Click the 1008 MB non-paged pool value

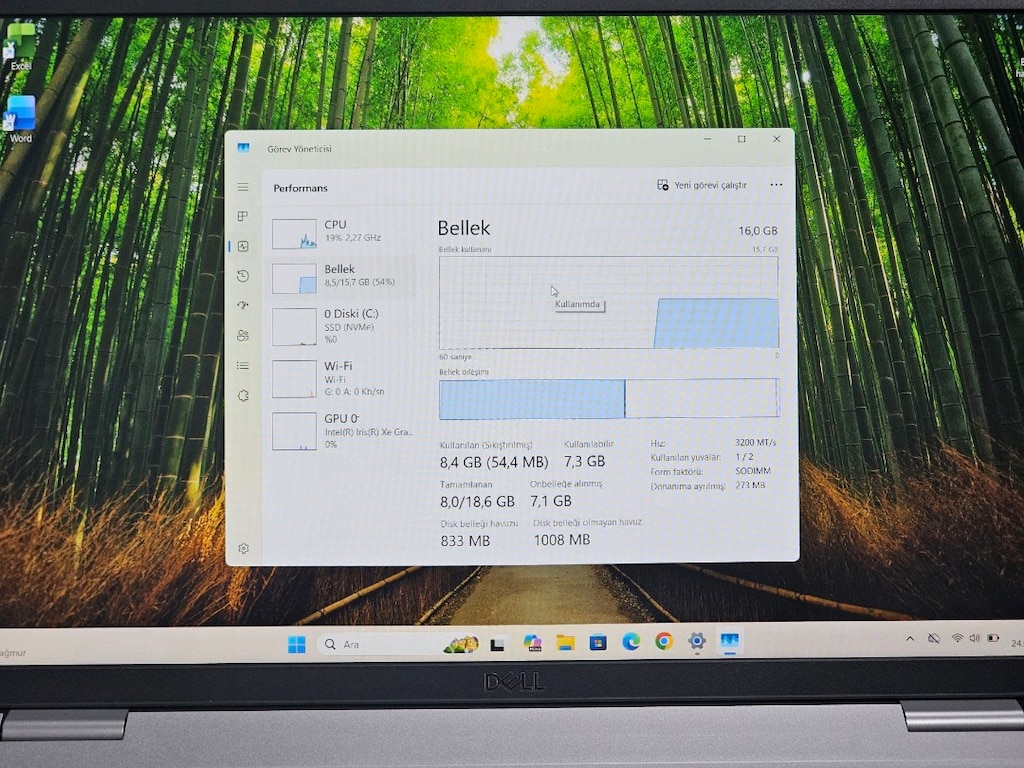(x=562, y=539)
